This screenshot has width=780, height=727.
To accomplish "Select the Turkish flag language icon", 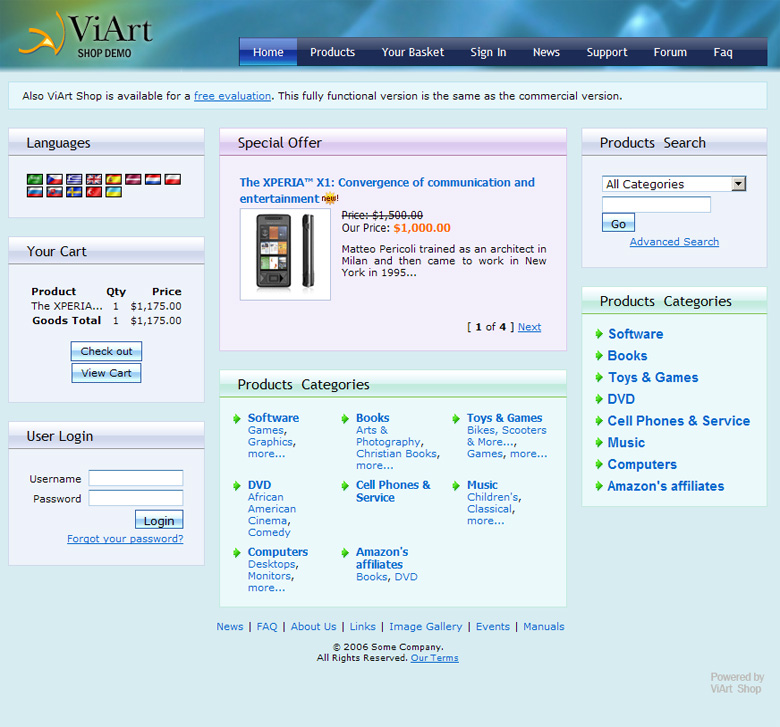I will tap(94, 192).
